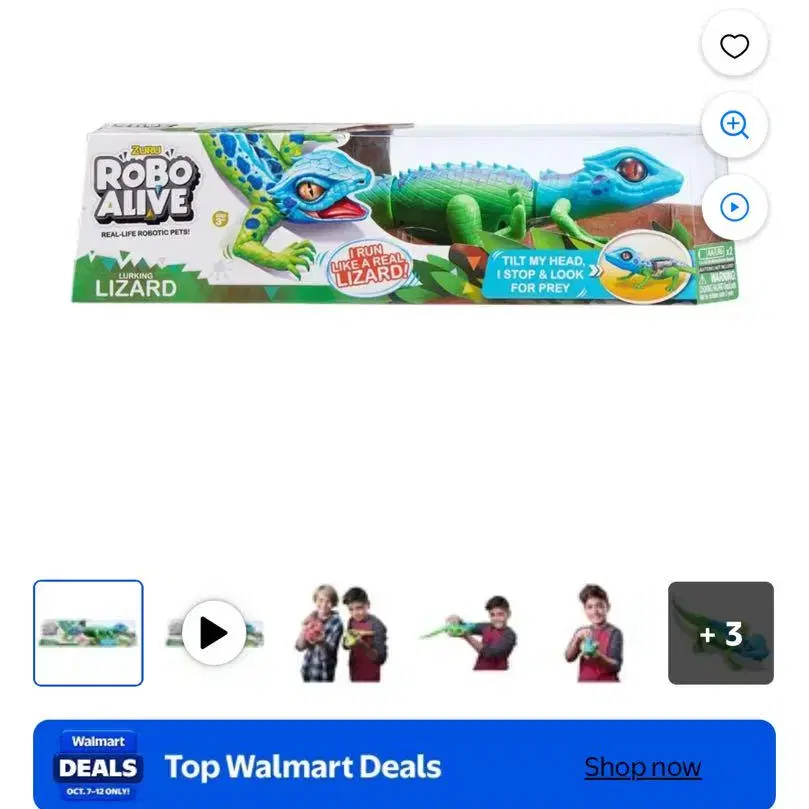This screenshot has width=809, height=809.
Task: View the thumbnail of boy extending green lizard
Action: click(468, 633)
